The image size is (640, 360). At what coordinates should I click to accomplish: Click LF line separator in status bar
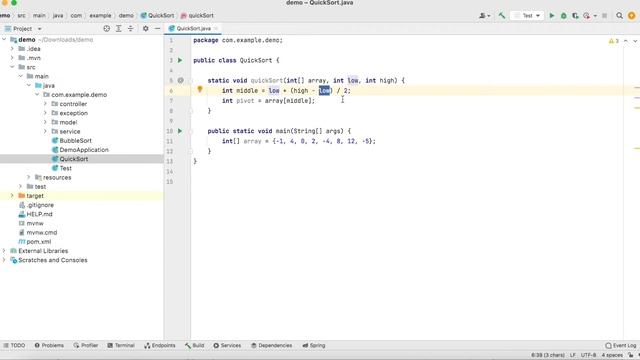click(x=573, y=355)
